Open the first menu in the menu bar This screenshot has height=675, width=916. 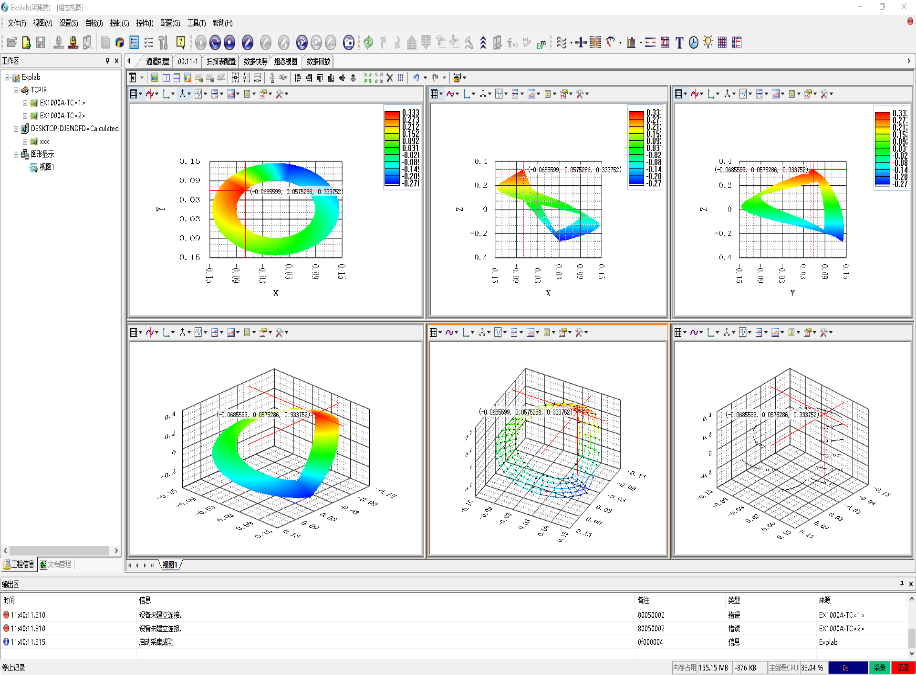16,22
